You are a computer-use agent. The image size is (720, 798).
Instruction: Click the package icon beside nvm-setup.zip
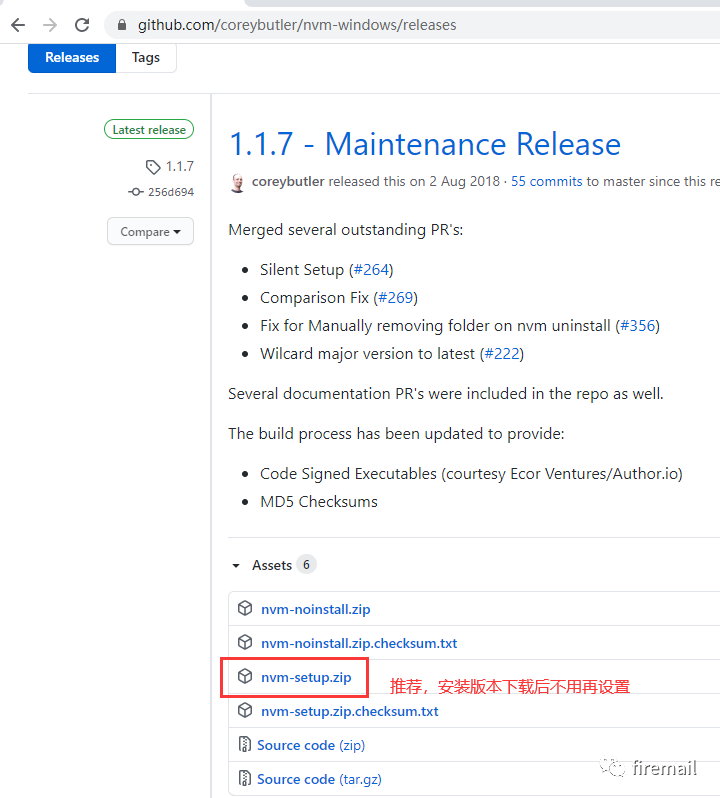245,676
